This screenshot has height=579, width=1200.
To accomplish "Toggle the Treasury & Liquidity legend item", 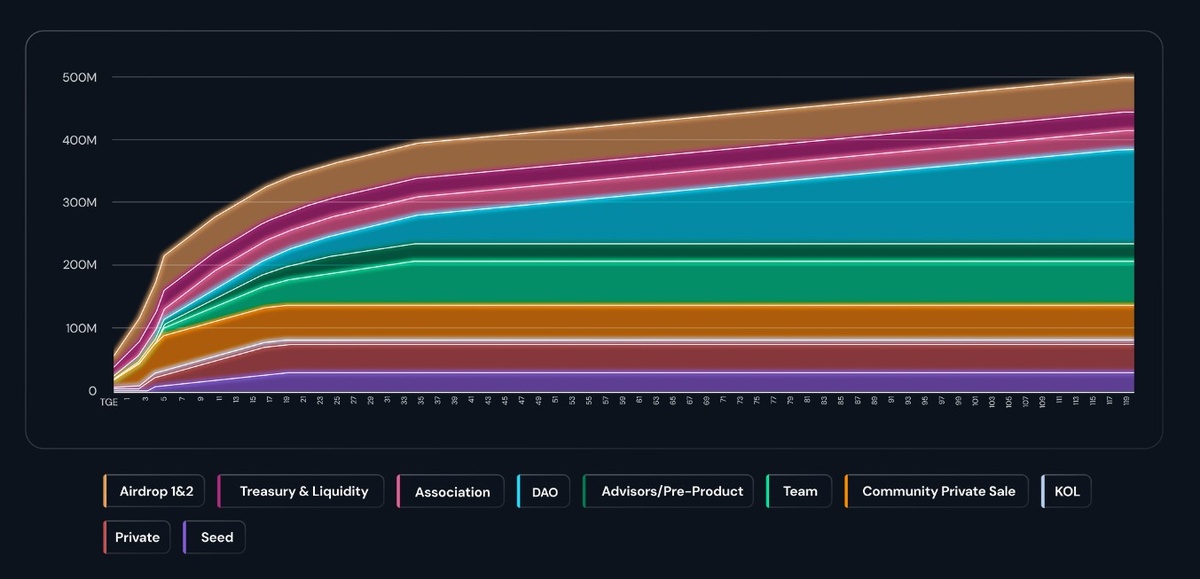I will click(x=300, y=491).
